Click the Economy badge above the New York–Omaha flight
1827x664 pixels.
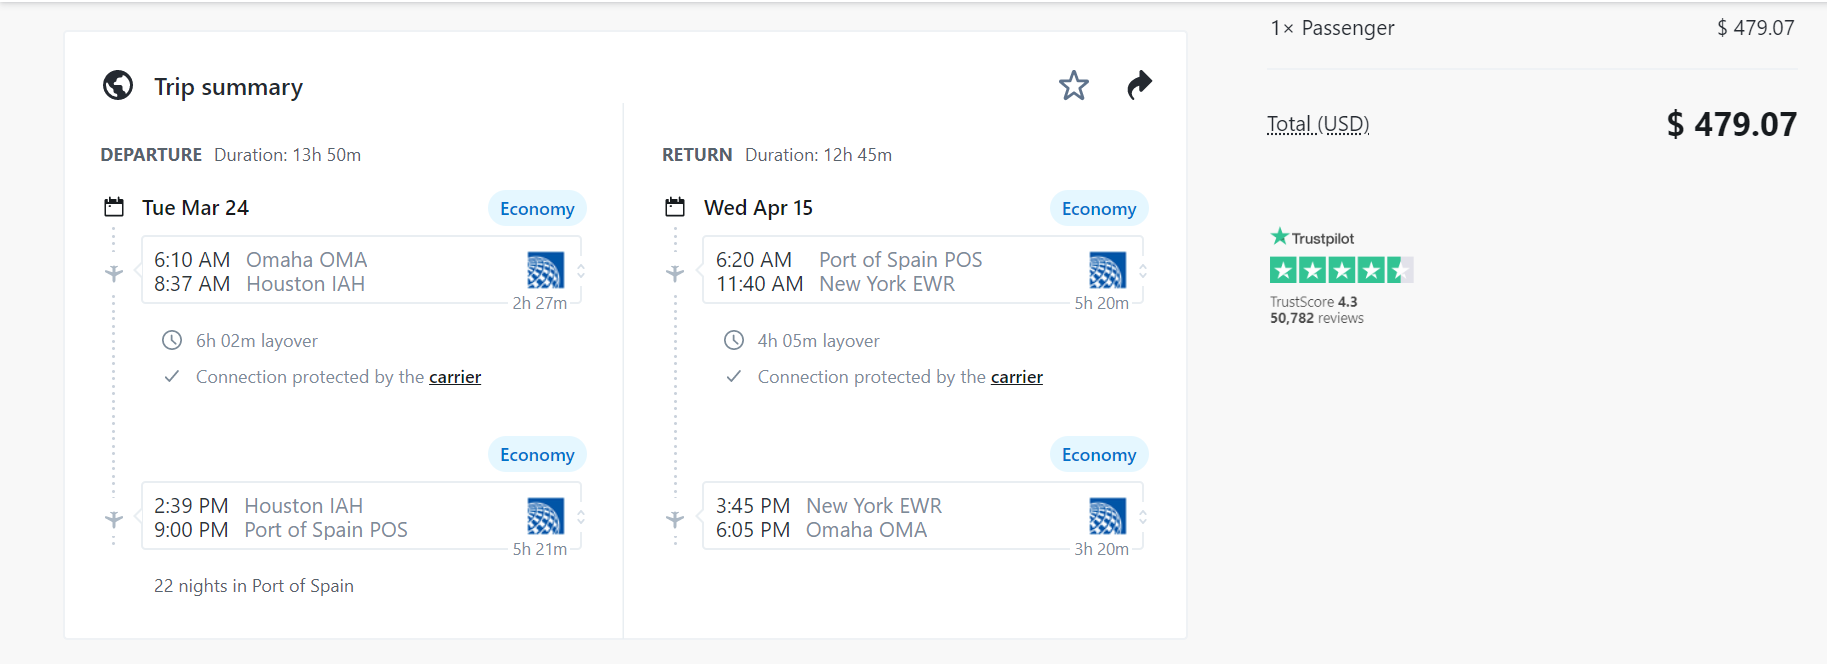[x=1098, y=455]
